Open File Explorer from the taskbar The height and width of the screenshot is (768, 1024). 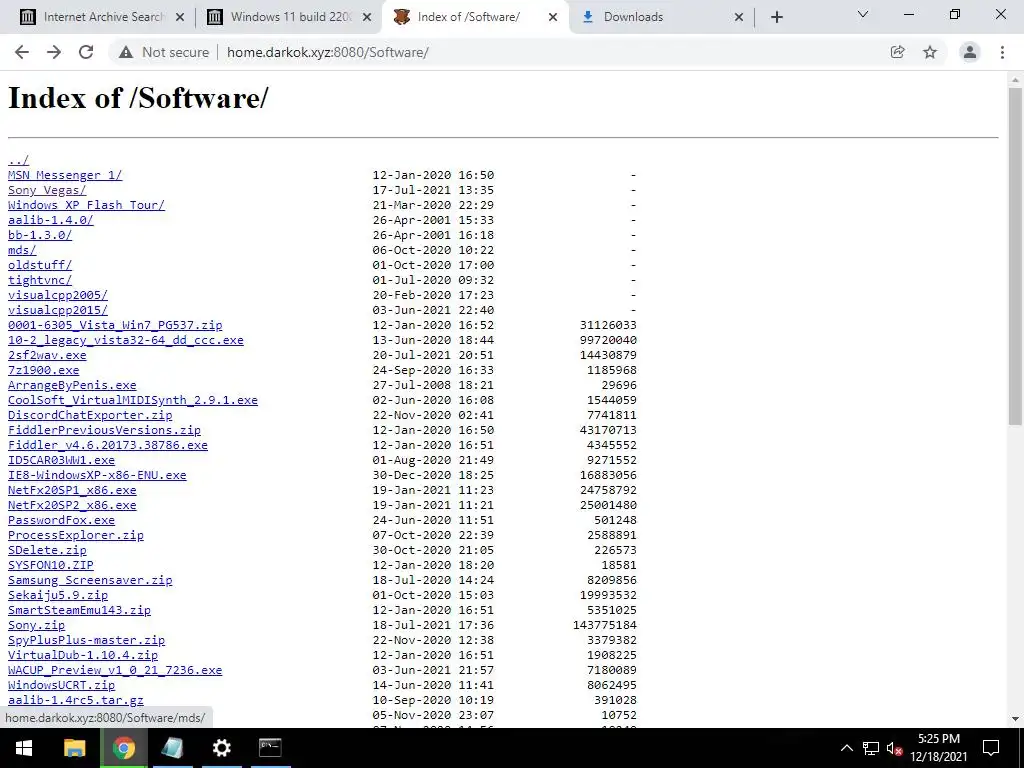tap(74, 748)
